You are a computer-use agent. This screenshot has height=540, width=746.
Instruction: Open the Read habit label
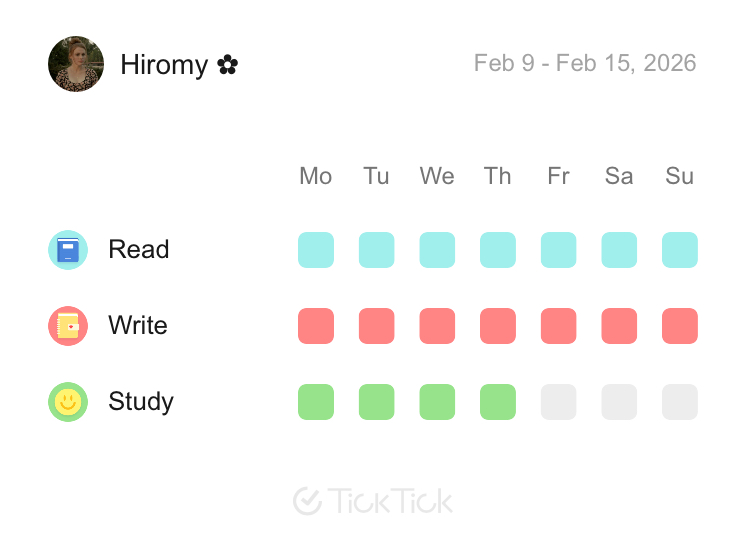(x=139, y=250)
